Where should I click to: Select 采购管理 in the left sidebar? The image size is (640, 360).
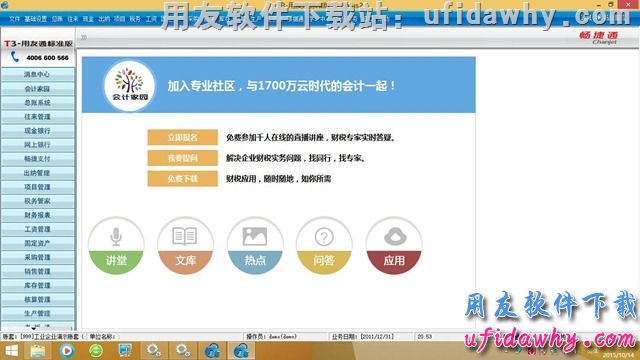38,257
